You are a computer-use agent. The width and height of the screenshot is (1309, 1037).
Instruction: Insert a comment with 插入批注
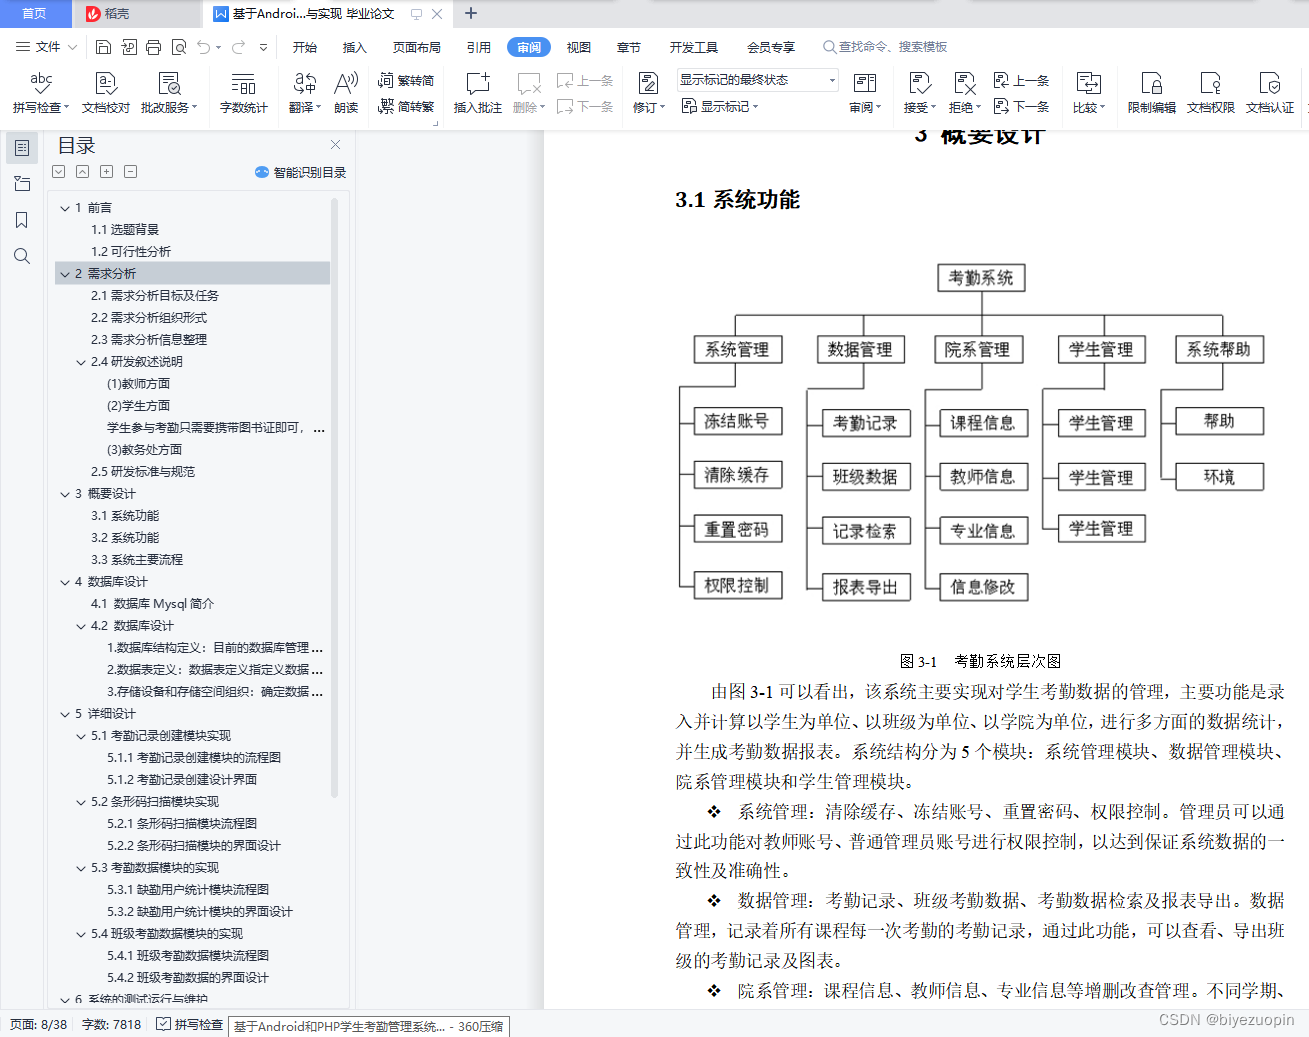(x=477, y=92)
